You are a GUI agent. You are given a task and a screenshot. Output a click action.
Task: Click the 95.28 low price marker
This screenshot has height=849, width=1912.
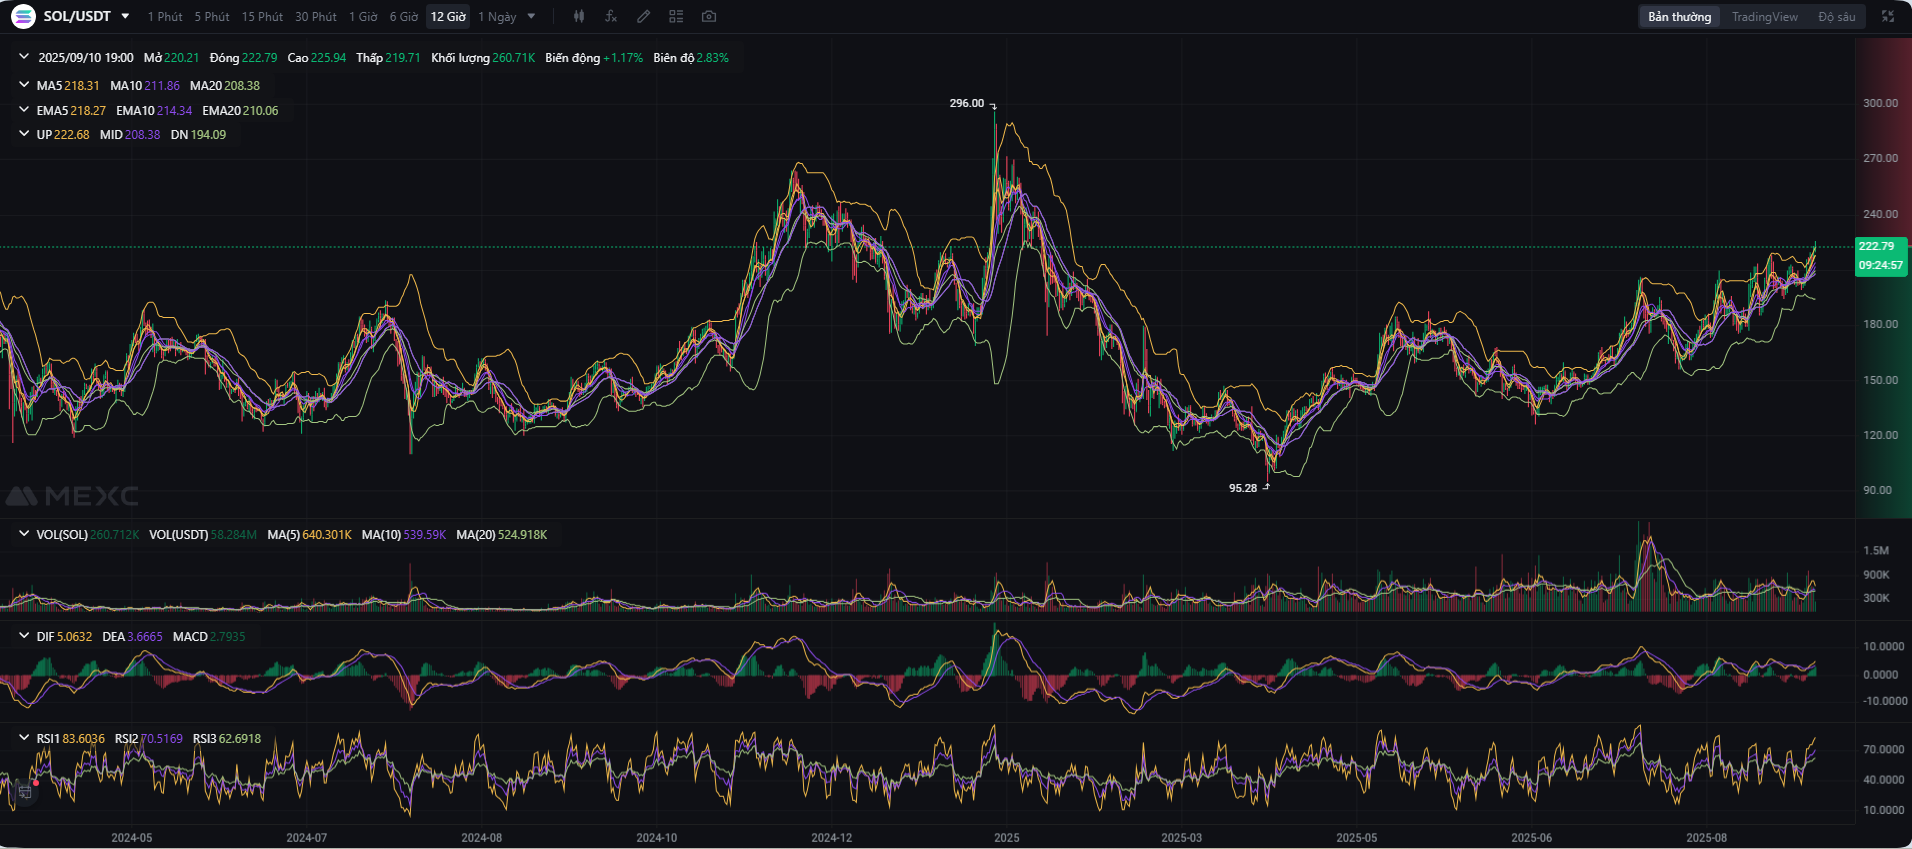pyautogui.click(x=1243, y=488)
